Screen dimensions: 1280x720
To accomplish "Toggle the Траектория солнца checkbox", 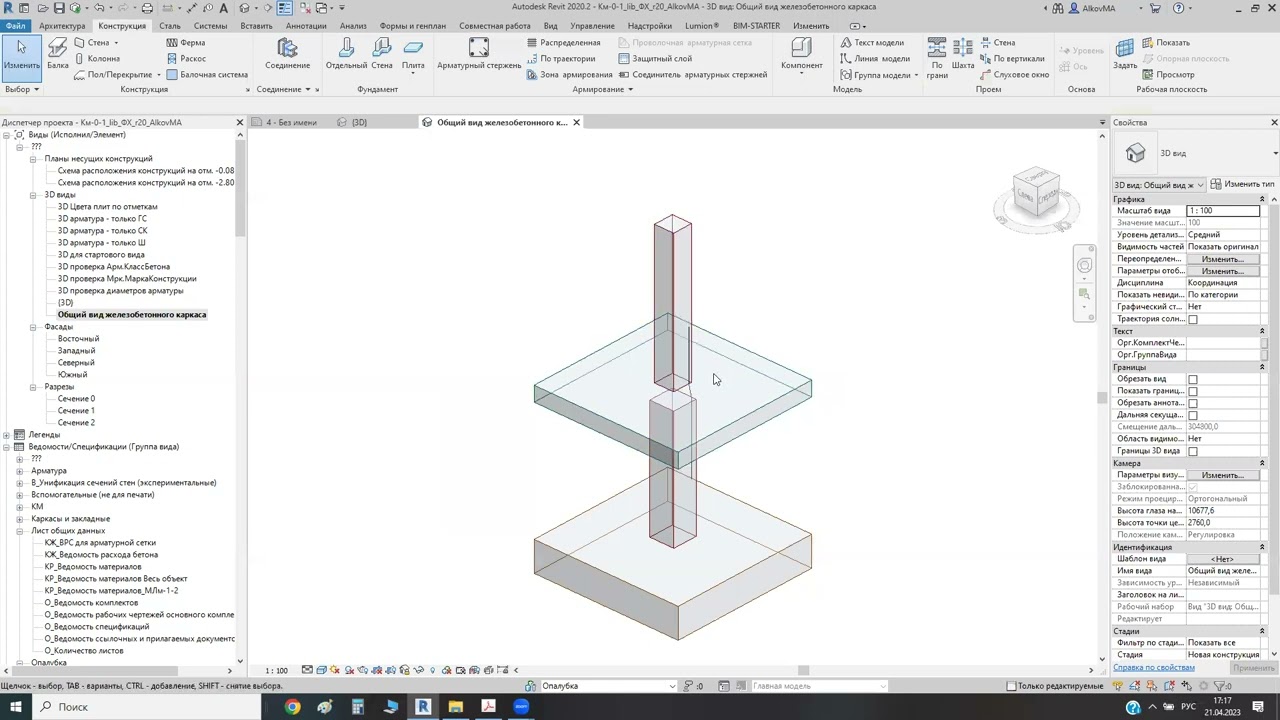I will tap(1192, 319).
